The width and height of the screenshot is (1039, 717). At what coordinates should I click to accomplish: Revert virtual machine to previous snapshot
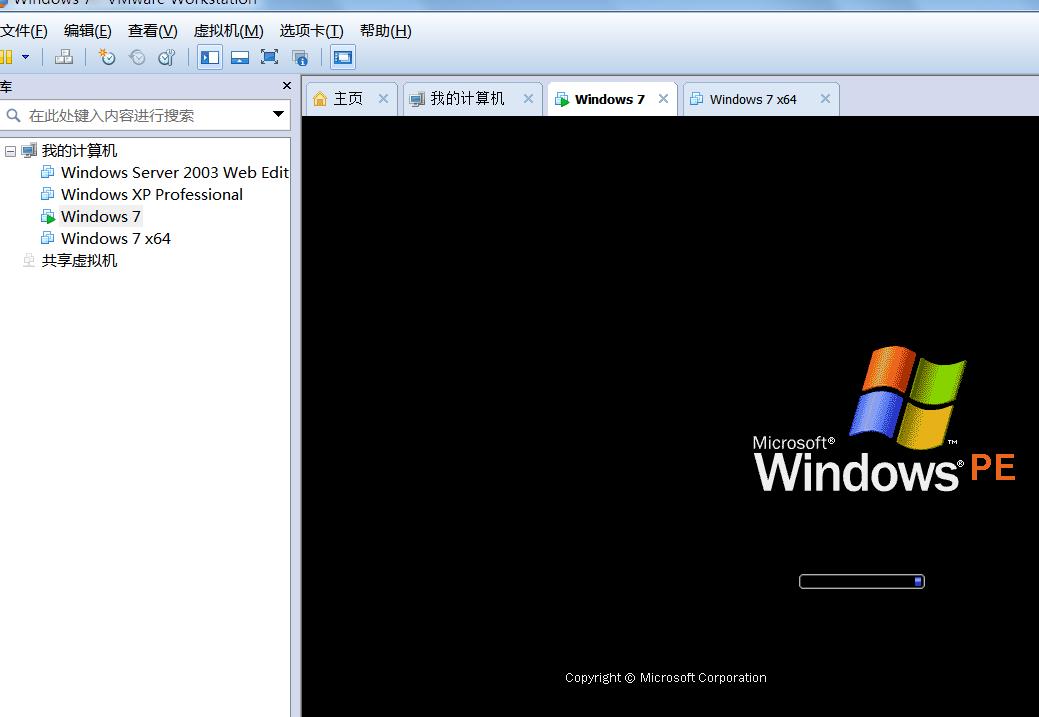[137, 57]
